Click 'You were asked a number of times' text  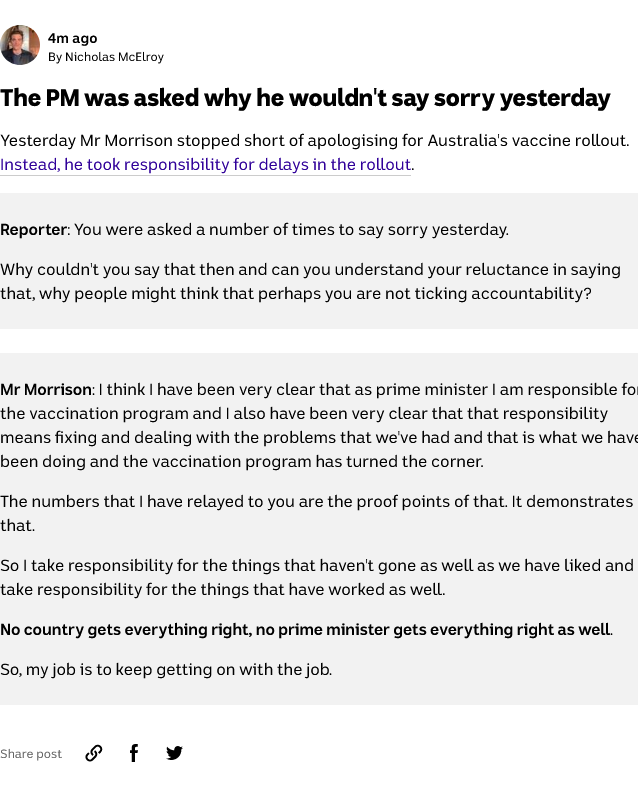click(x=291, y=230)
